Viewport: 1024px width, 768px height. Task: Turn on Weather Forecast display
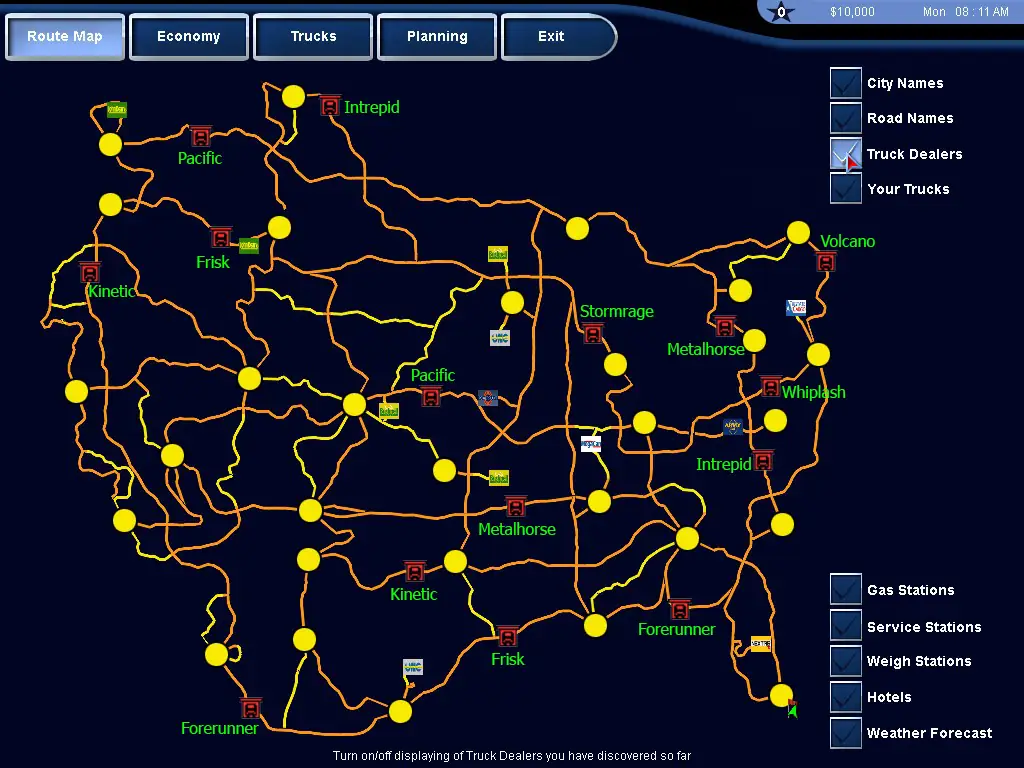click(x=846, y=733)
